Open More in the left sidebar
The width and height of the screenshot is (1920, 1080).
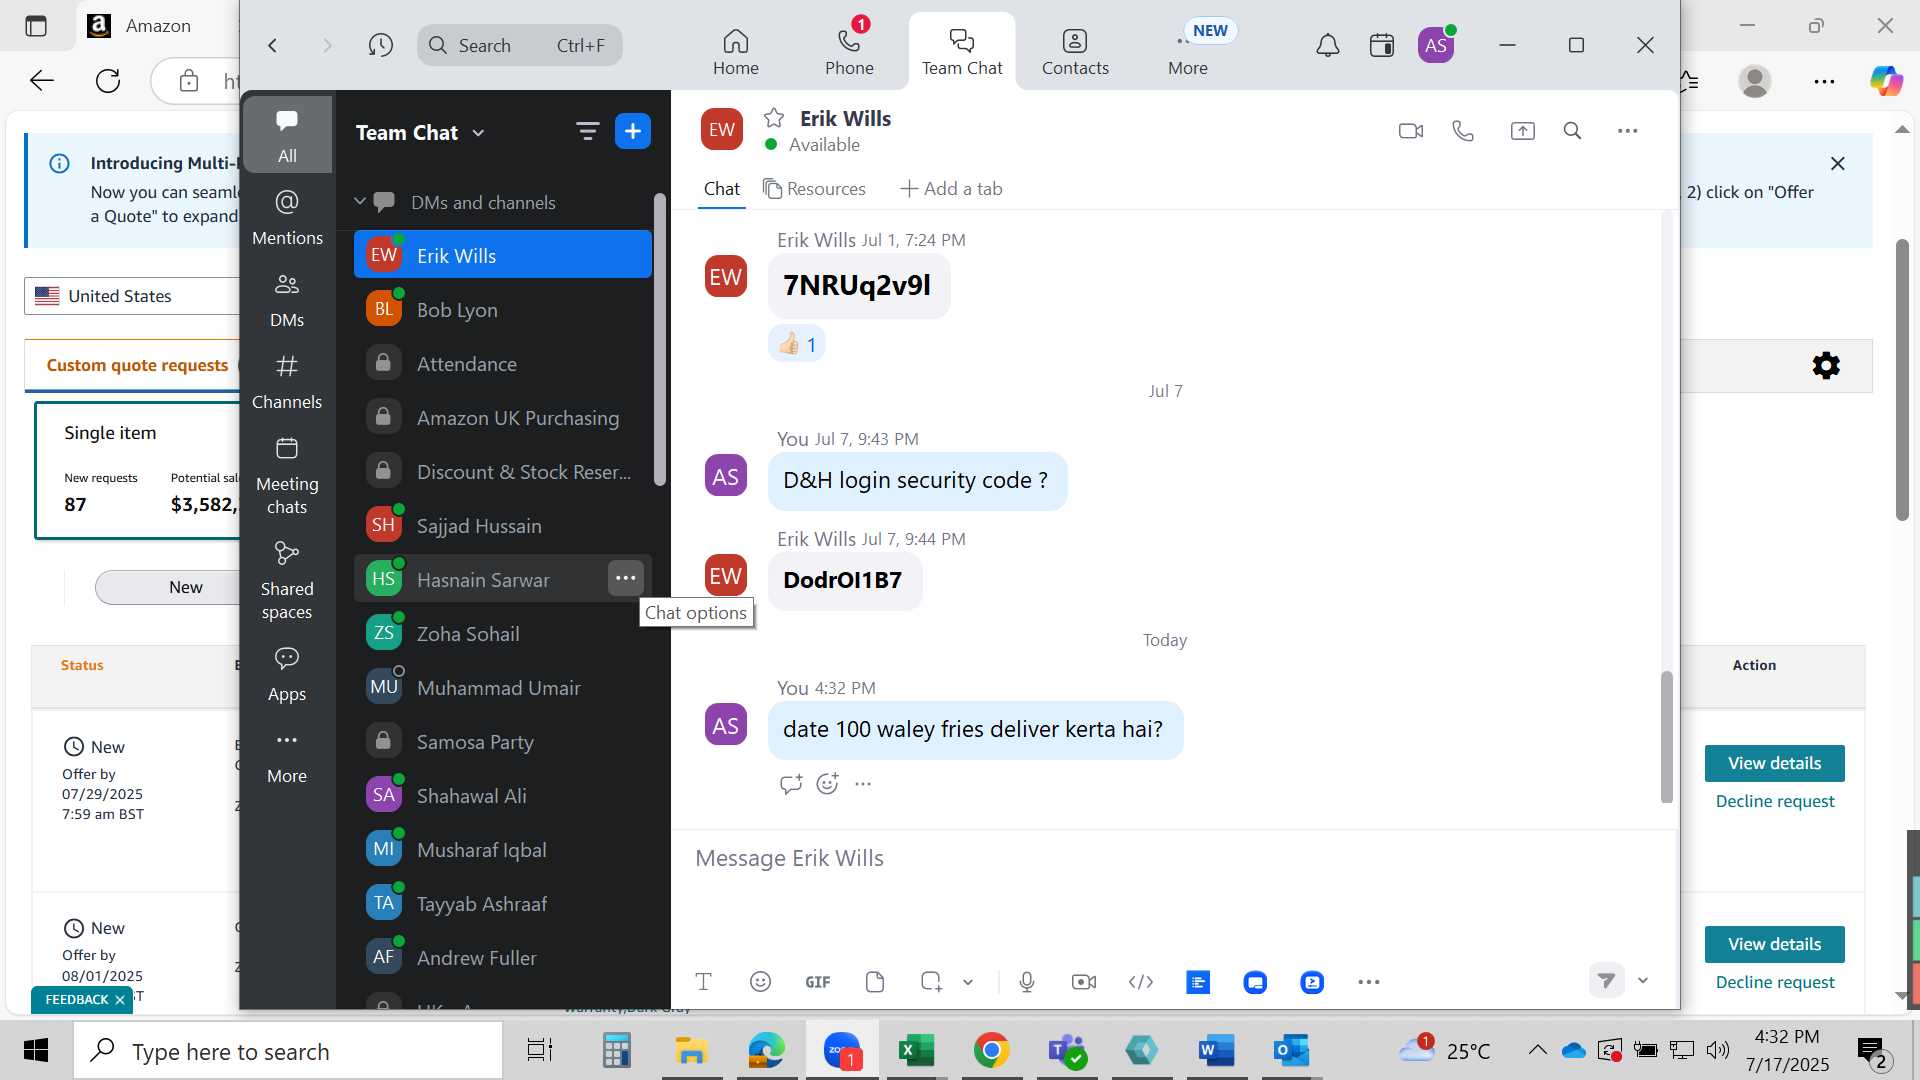287,757
